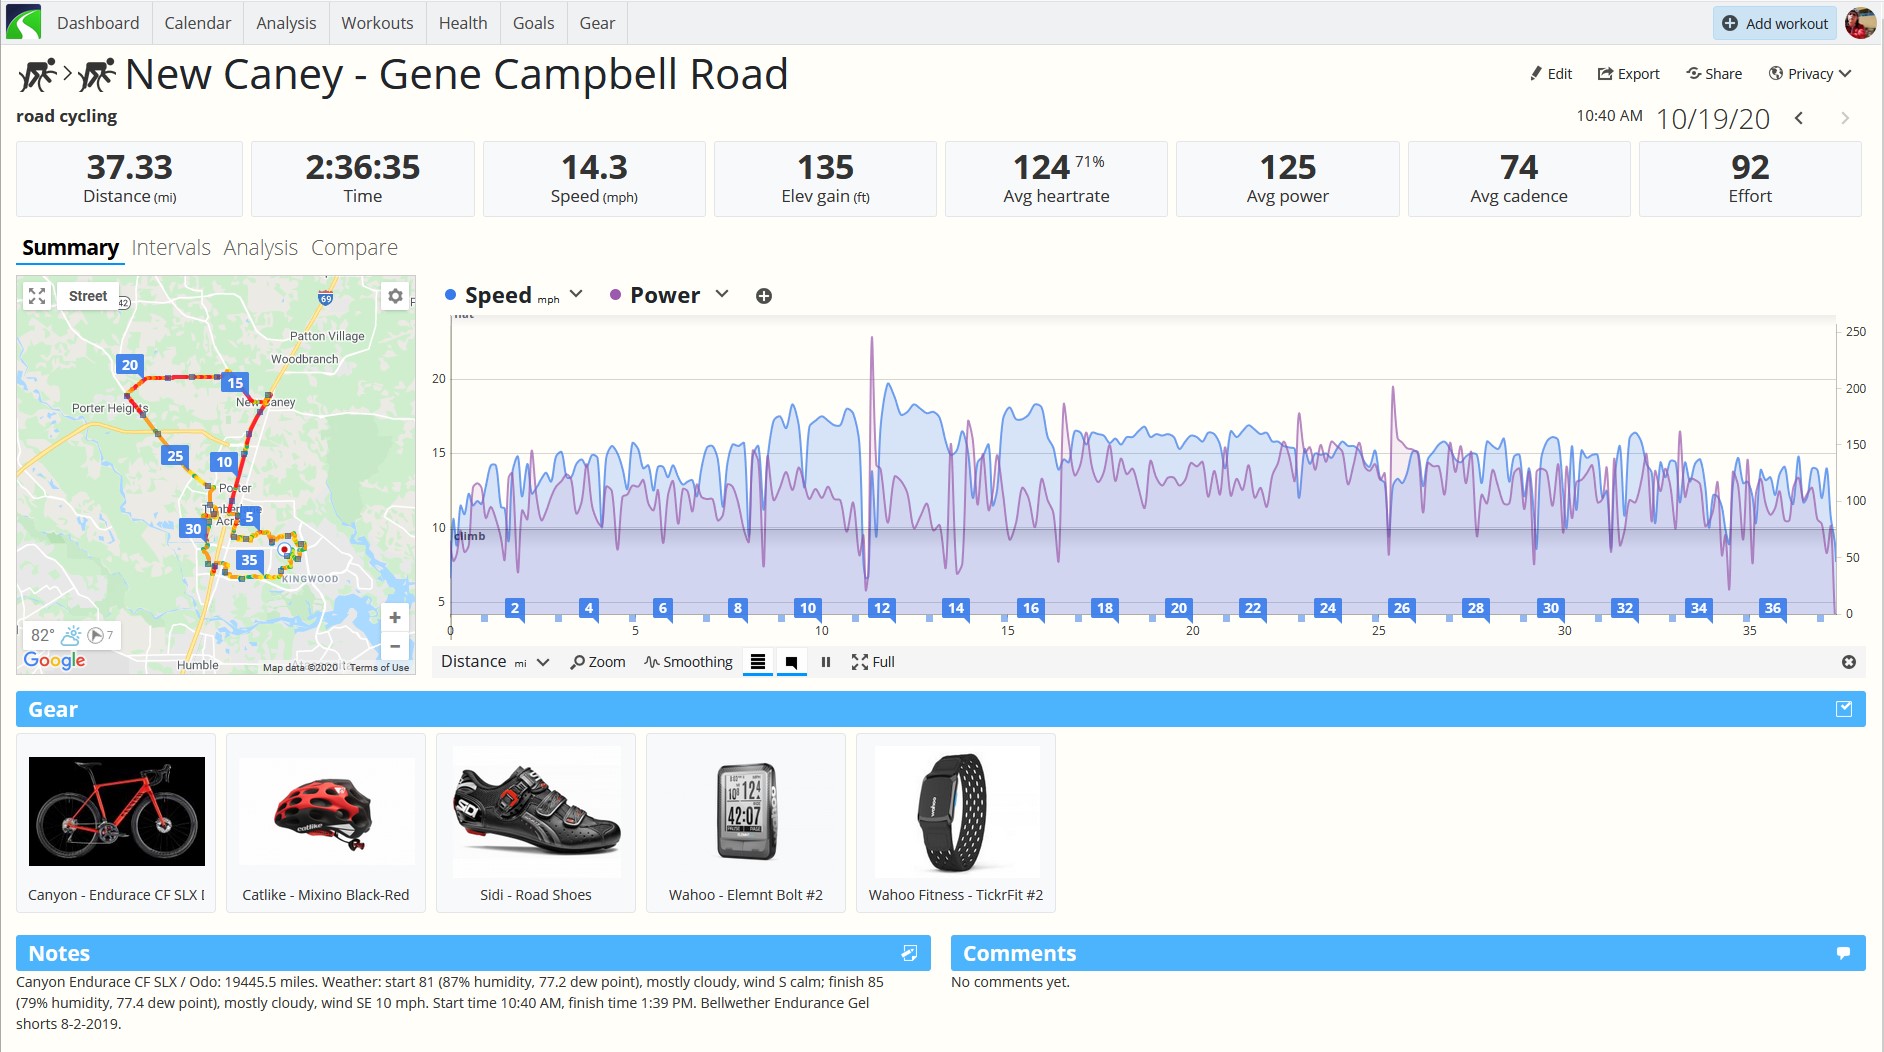Open map settings gear icon

click(x=395, y=296)
